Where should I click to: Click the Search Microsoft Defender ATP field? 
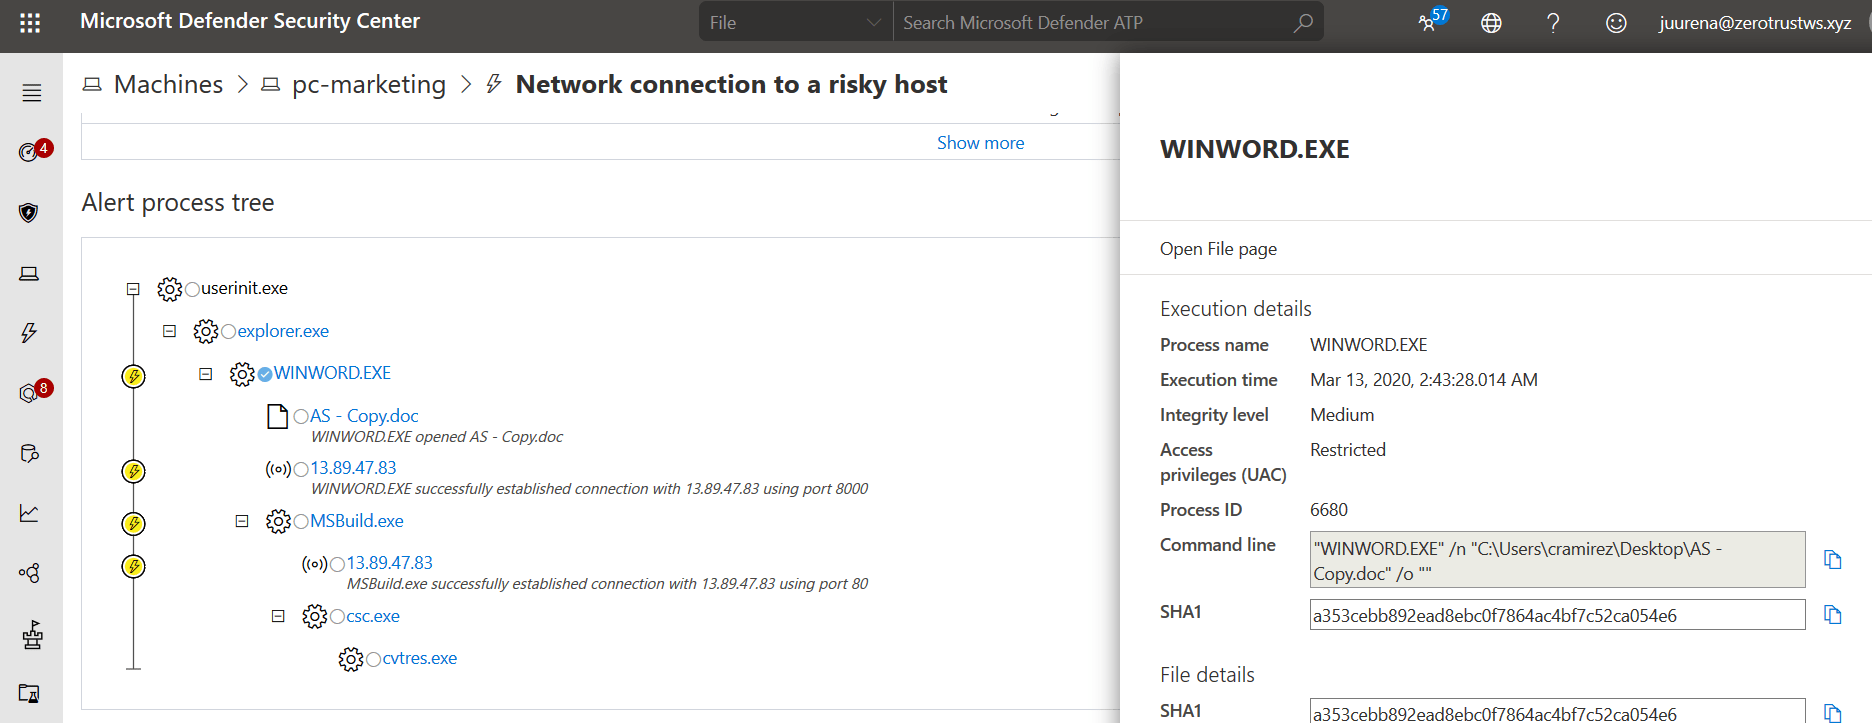(1108, 22)
